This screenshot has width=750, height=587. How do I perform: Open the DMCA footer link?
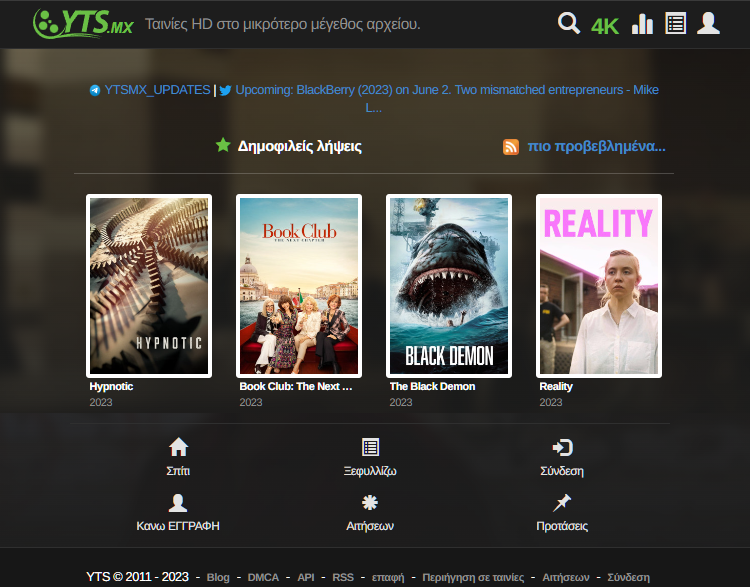263,577
